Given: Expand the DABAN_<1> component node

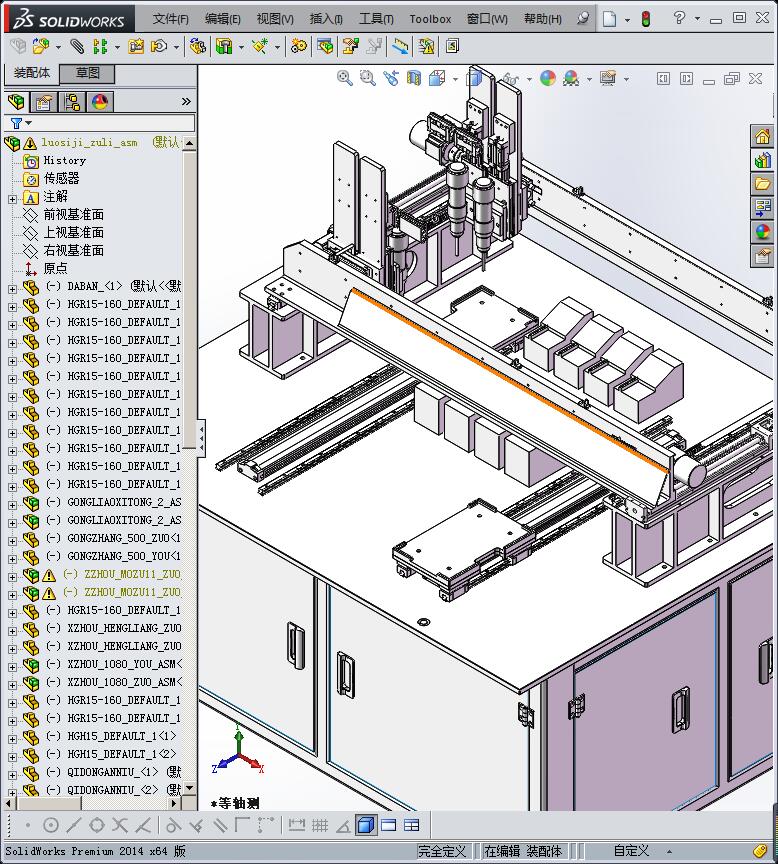Looking at the screenshot, I should pos(13,289).
